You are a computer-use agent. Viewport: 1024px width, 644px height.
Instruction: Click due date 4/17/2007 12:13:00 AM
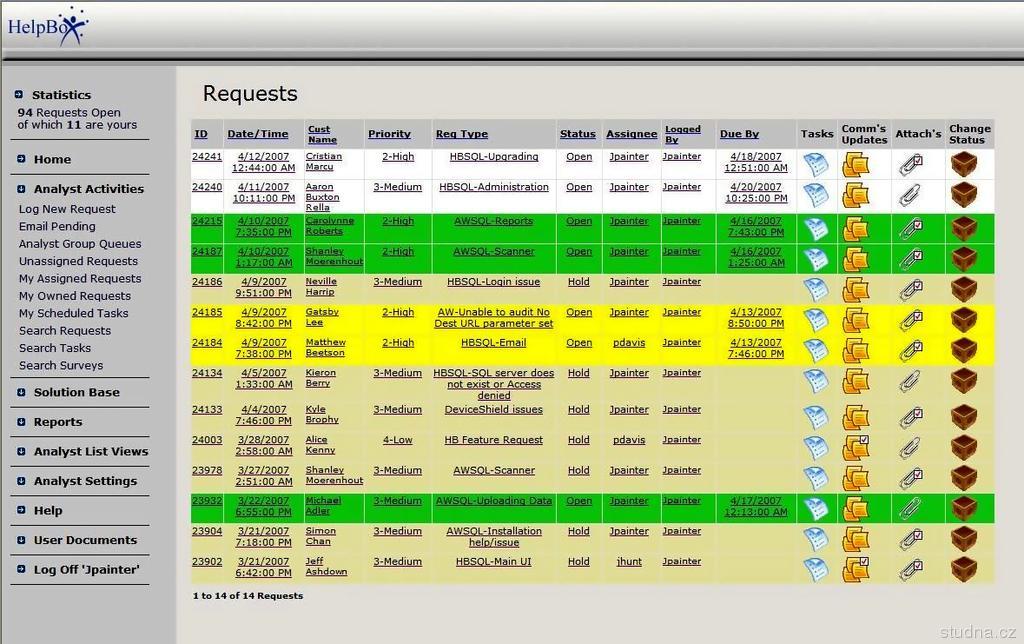(x=756, y=506)
